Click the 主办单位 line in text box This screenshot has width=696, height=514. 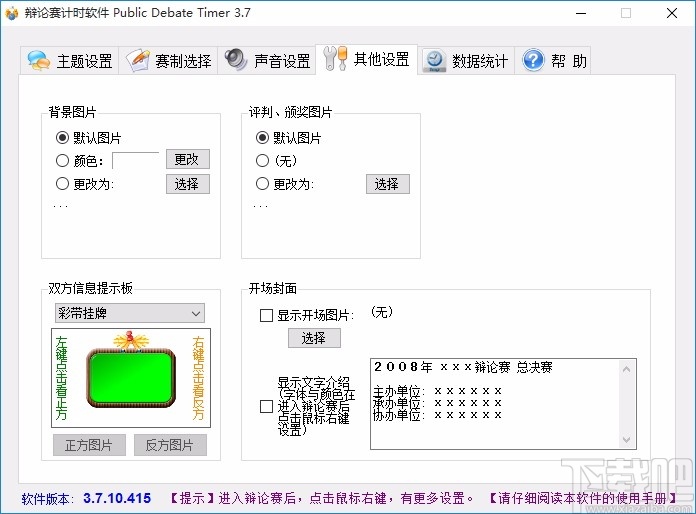tap(438, 391)
